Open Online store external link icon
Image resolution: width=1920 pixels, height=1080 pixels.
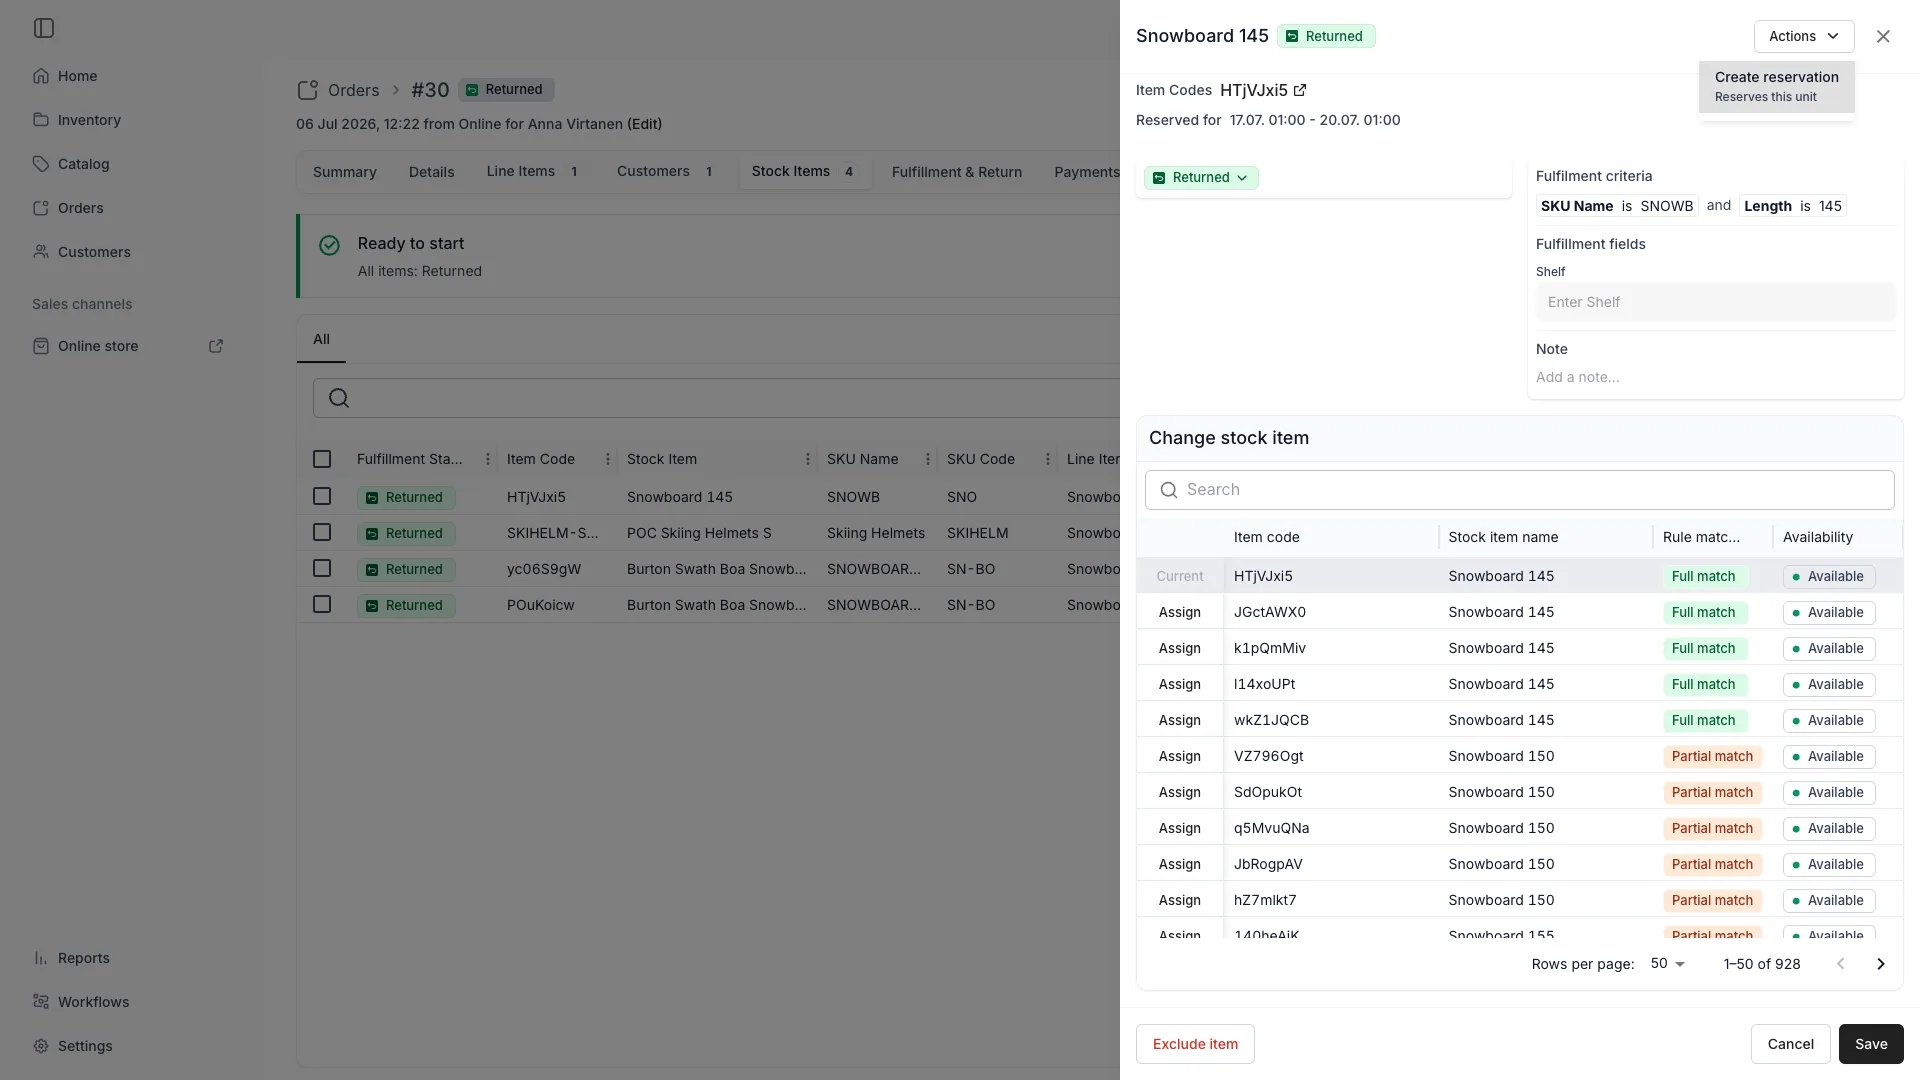pos(216,346)
